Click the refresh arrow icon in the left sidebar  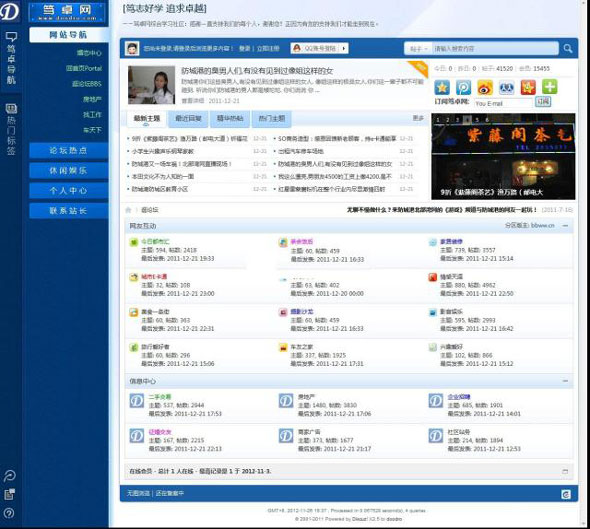pos(9,476)
